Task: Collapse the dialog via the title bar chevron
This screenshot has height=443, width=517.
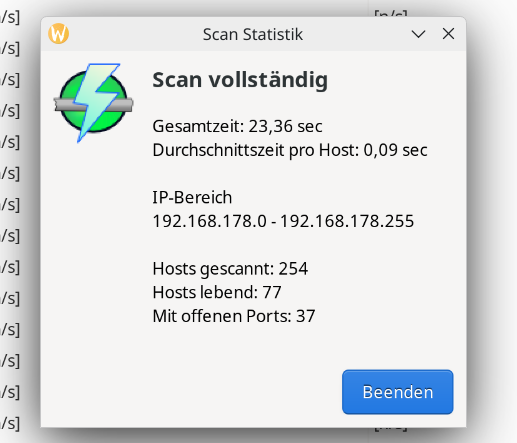Action: [x=418, y=34]
